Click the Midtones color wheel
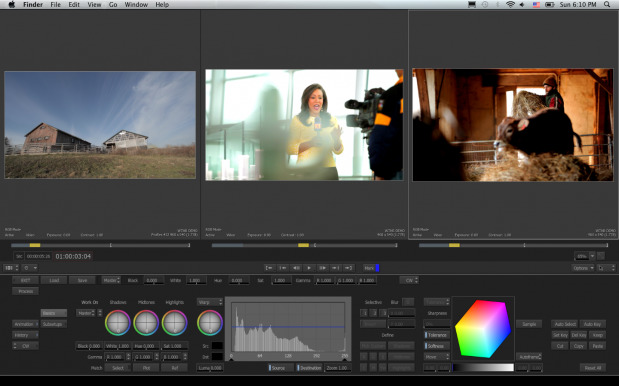The image size is (619, 386). pyautogui.click(x=146, y=322)
